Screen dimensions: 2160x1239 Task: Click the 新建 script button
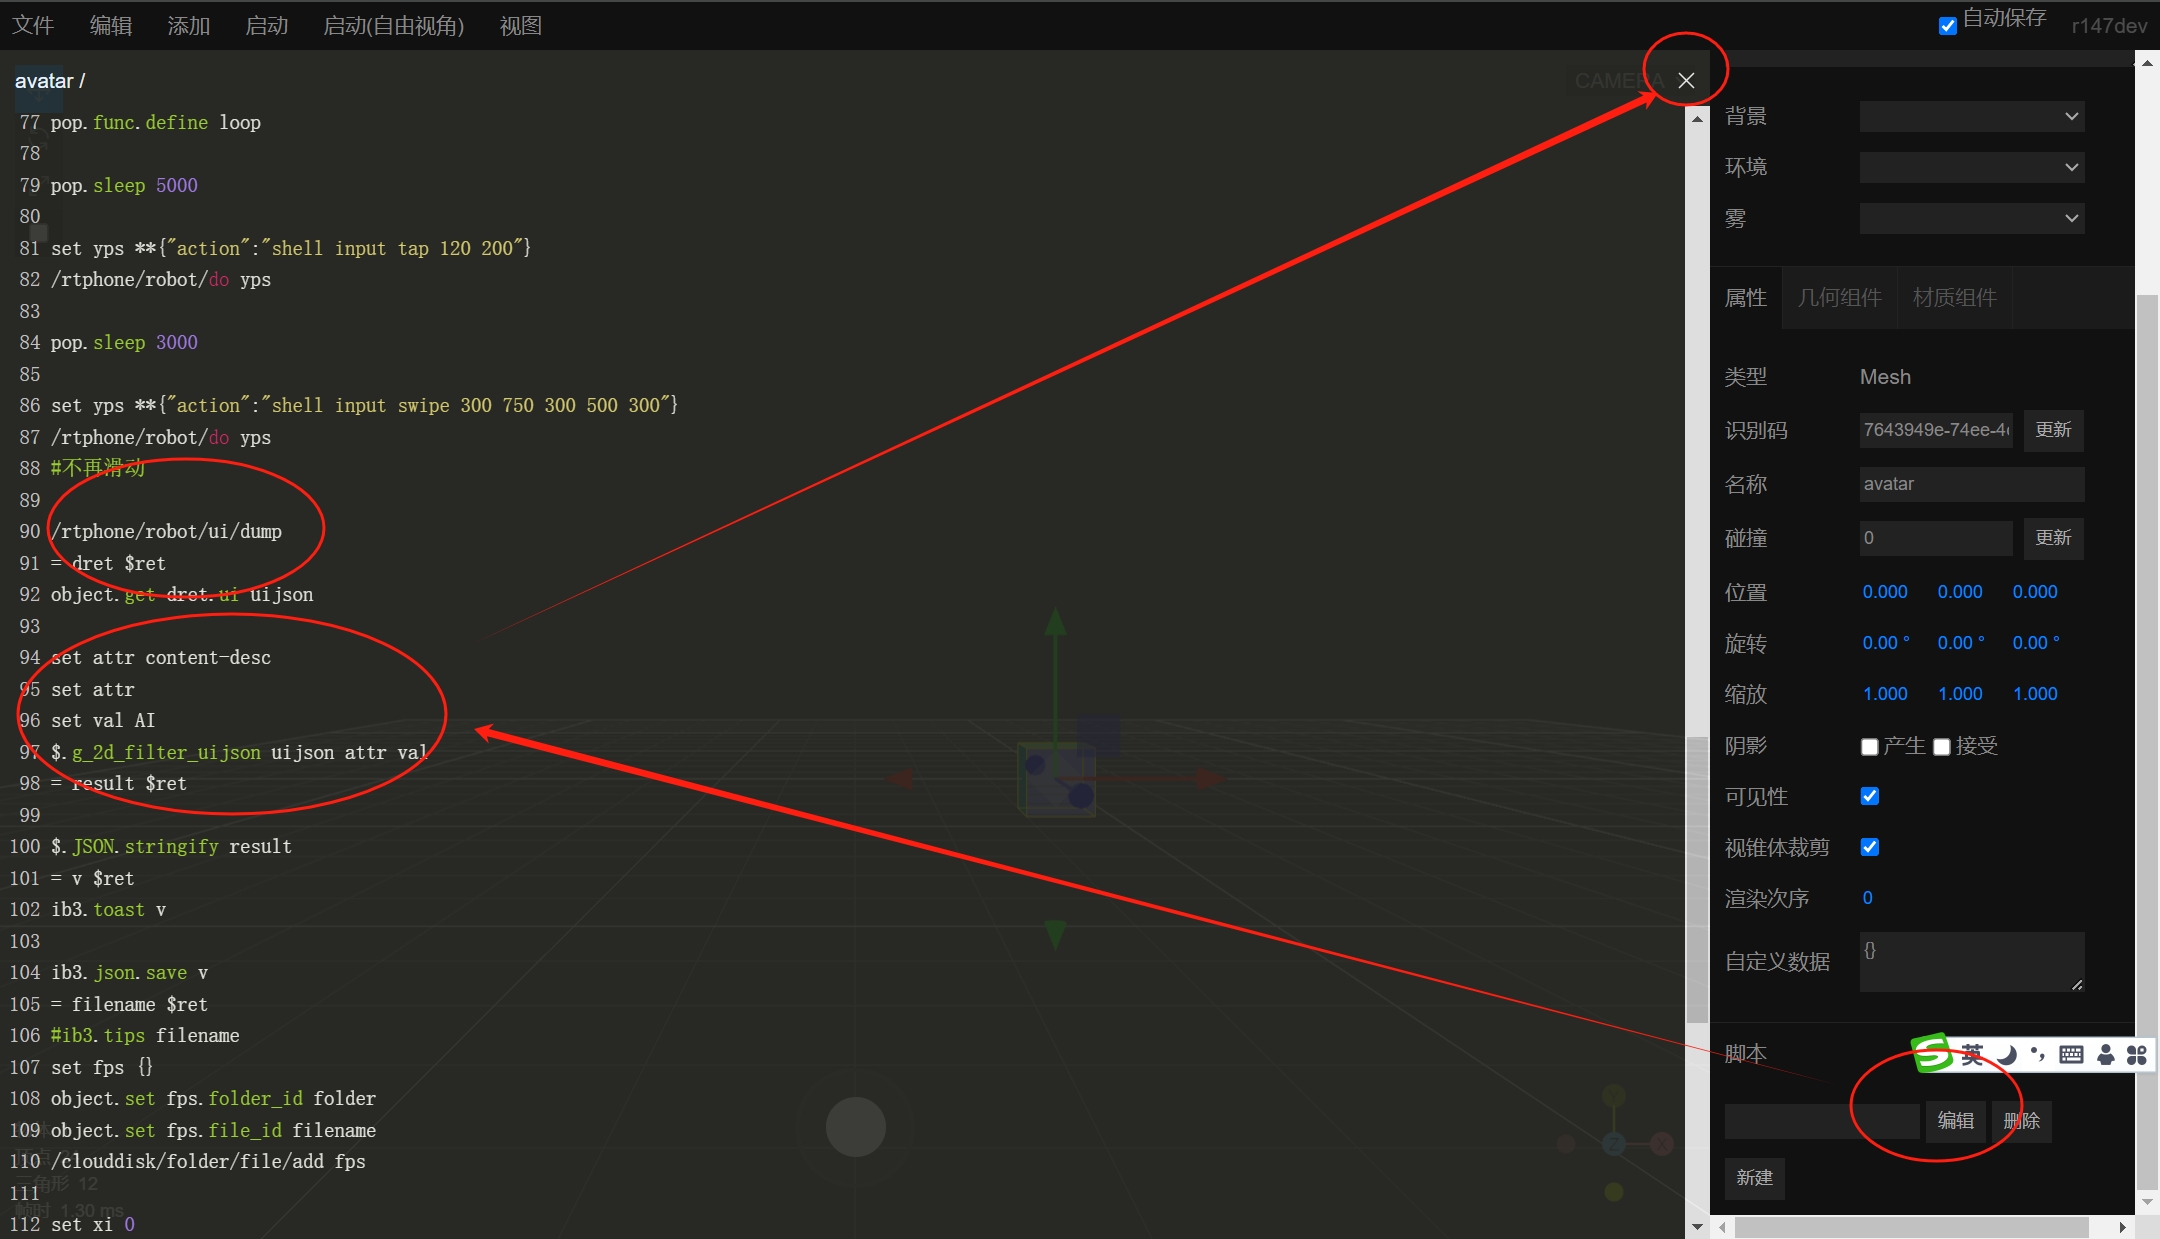tap(1755, 1178)
